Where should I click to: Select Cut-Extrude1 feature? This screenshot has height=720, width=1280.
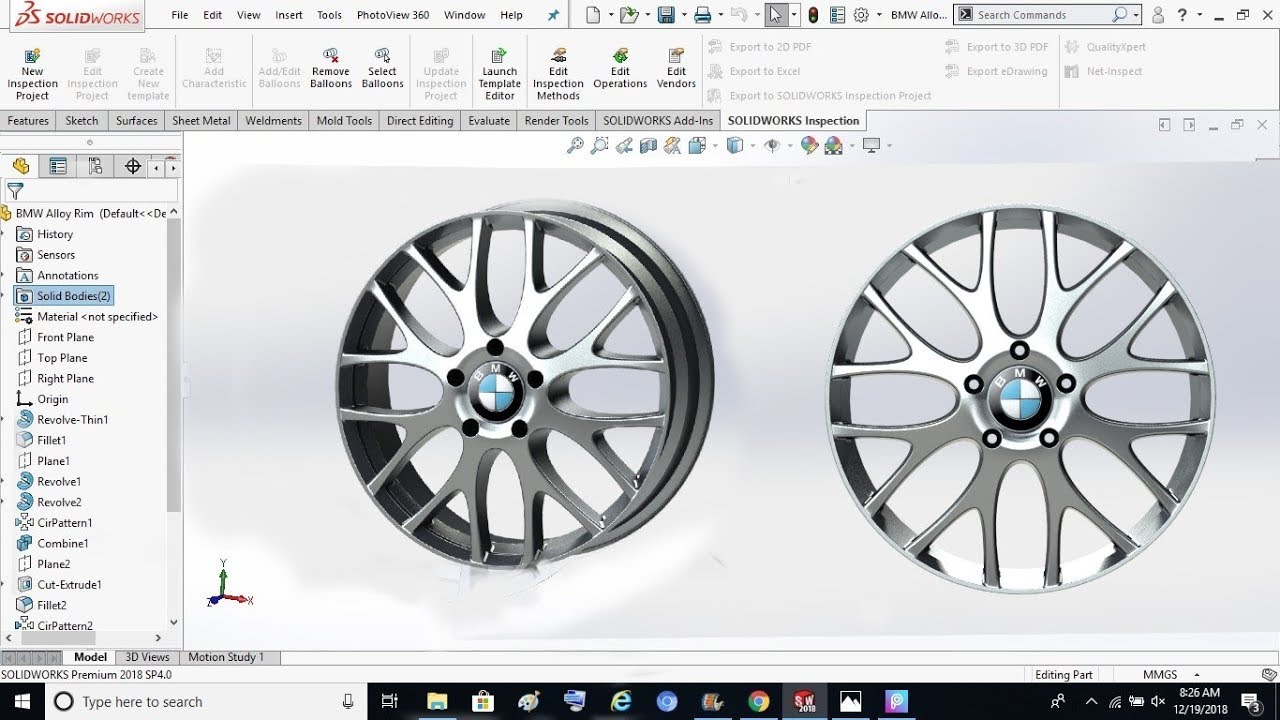tap(59, 585)
